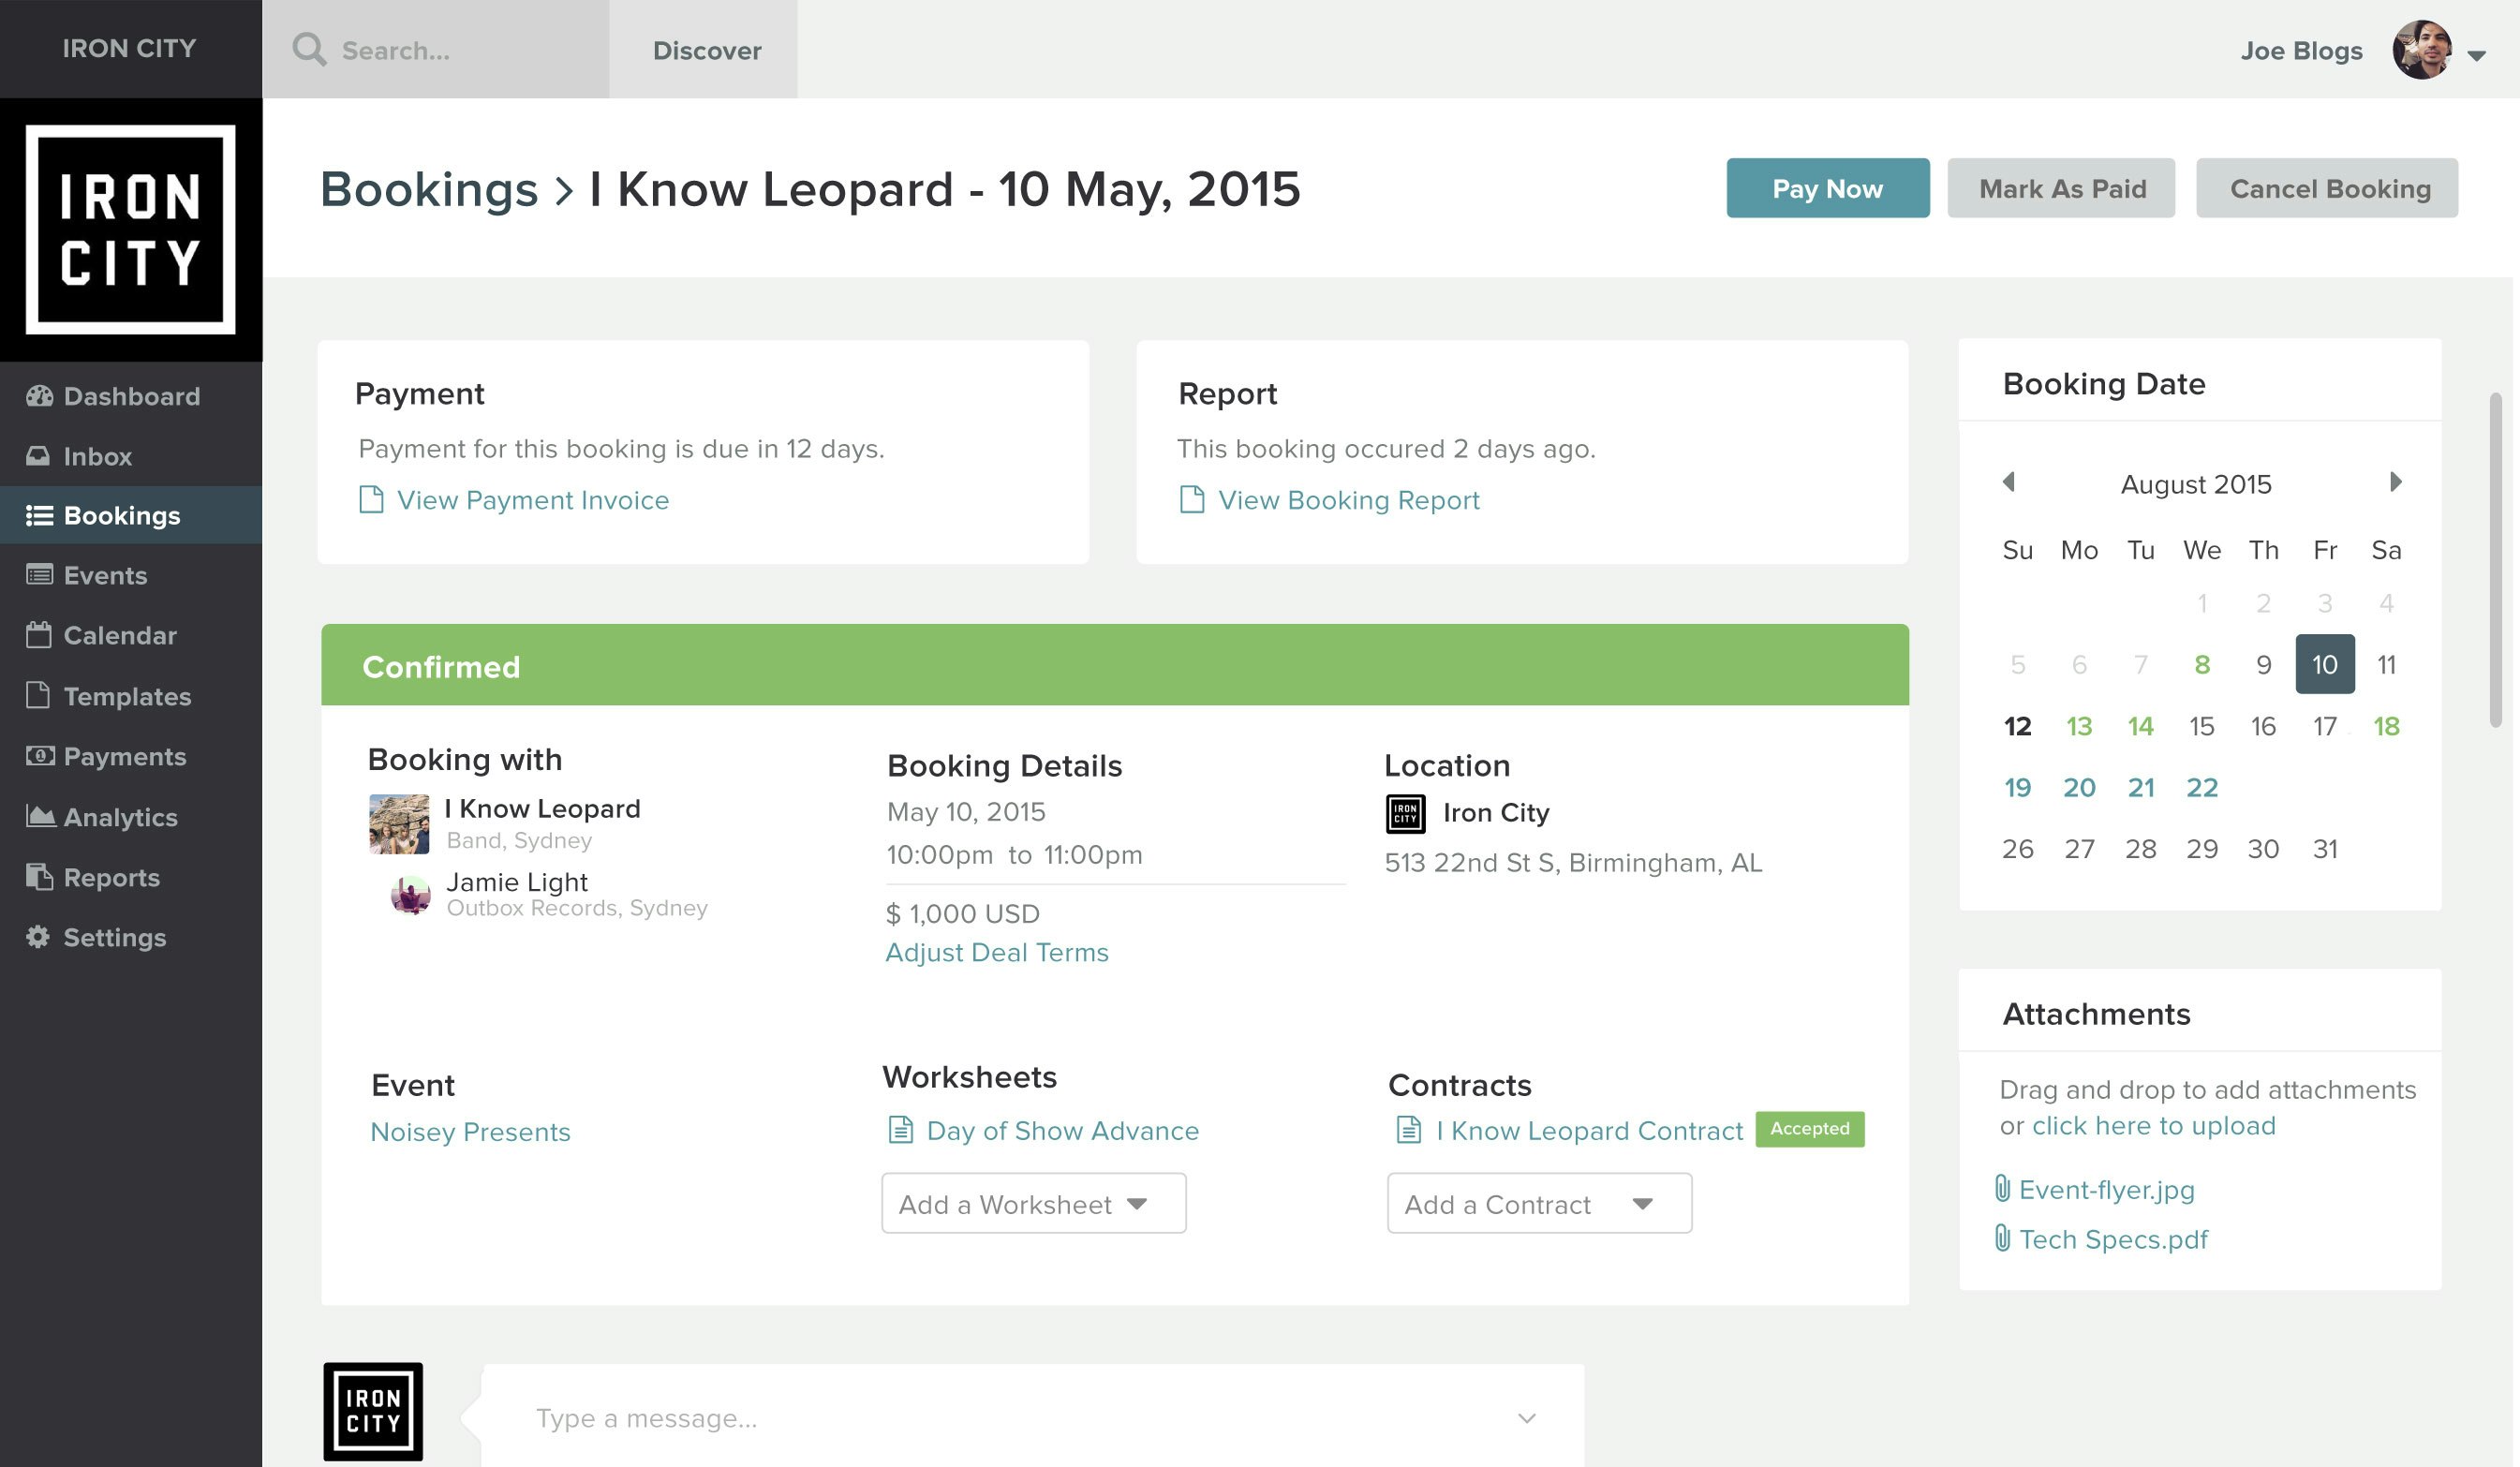Image resolution: width=2520 pixels, height=1467 pixels.
Task: Open the Adjust Deal Terms link
Action: coord(996,952)
